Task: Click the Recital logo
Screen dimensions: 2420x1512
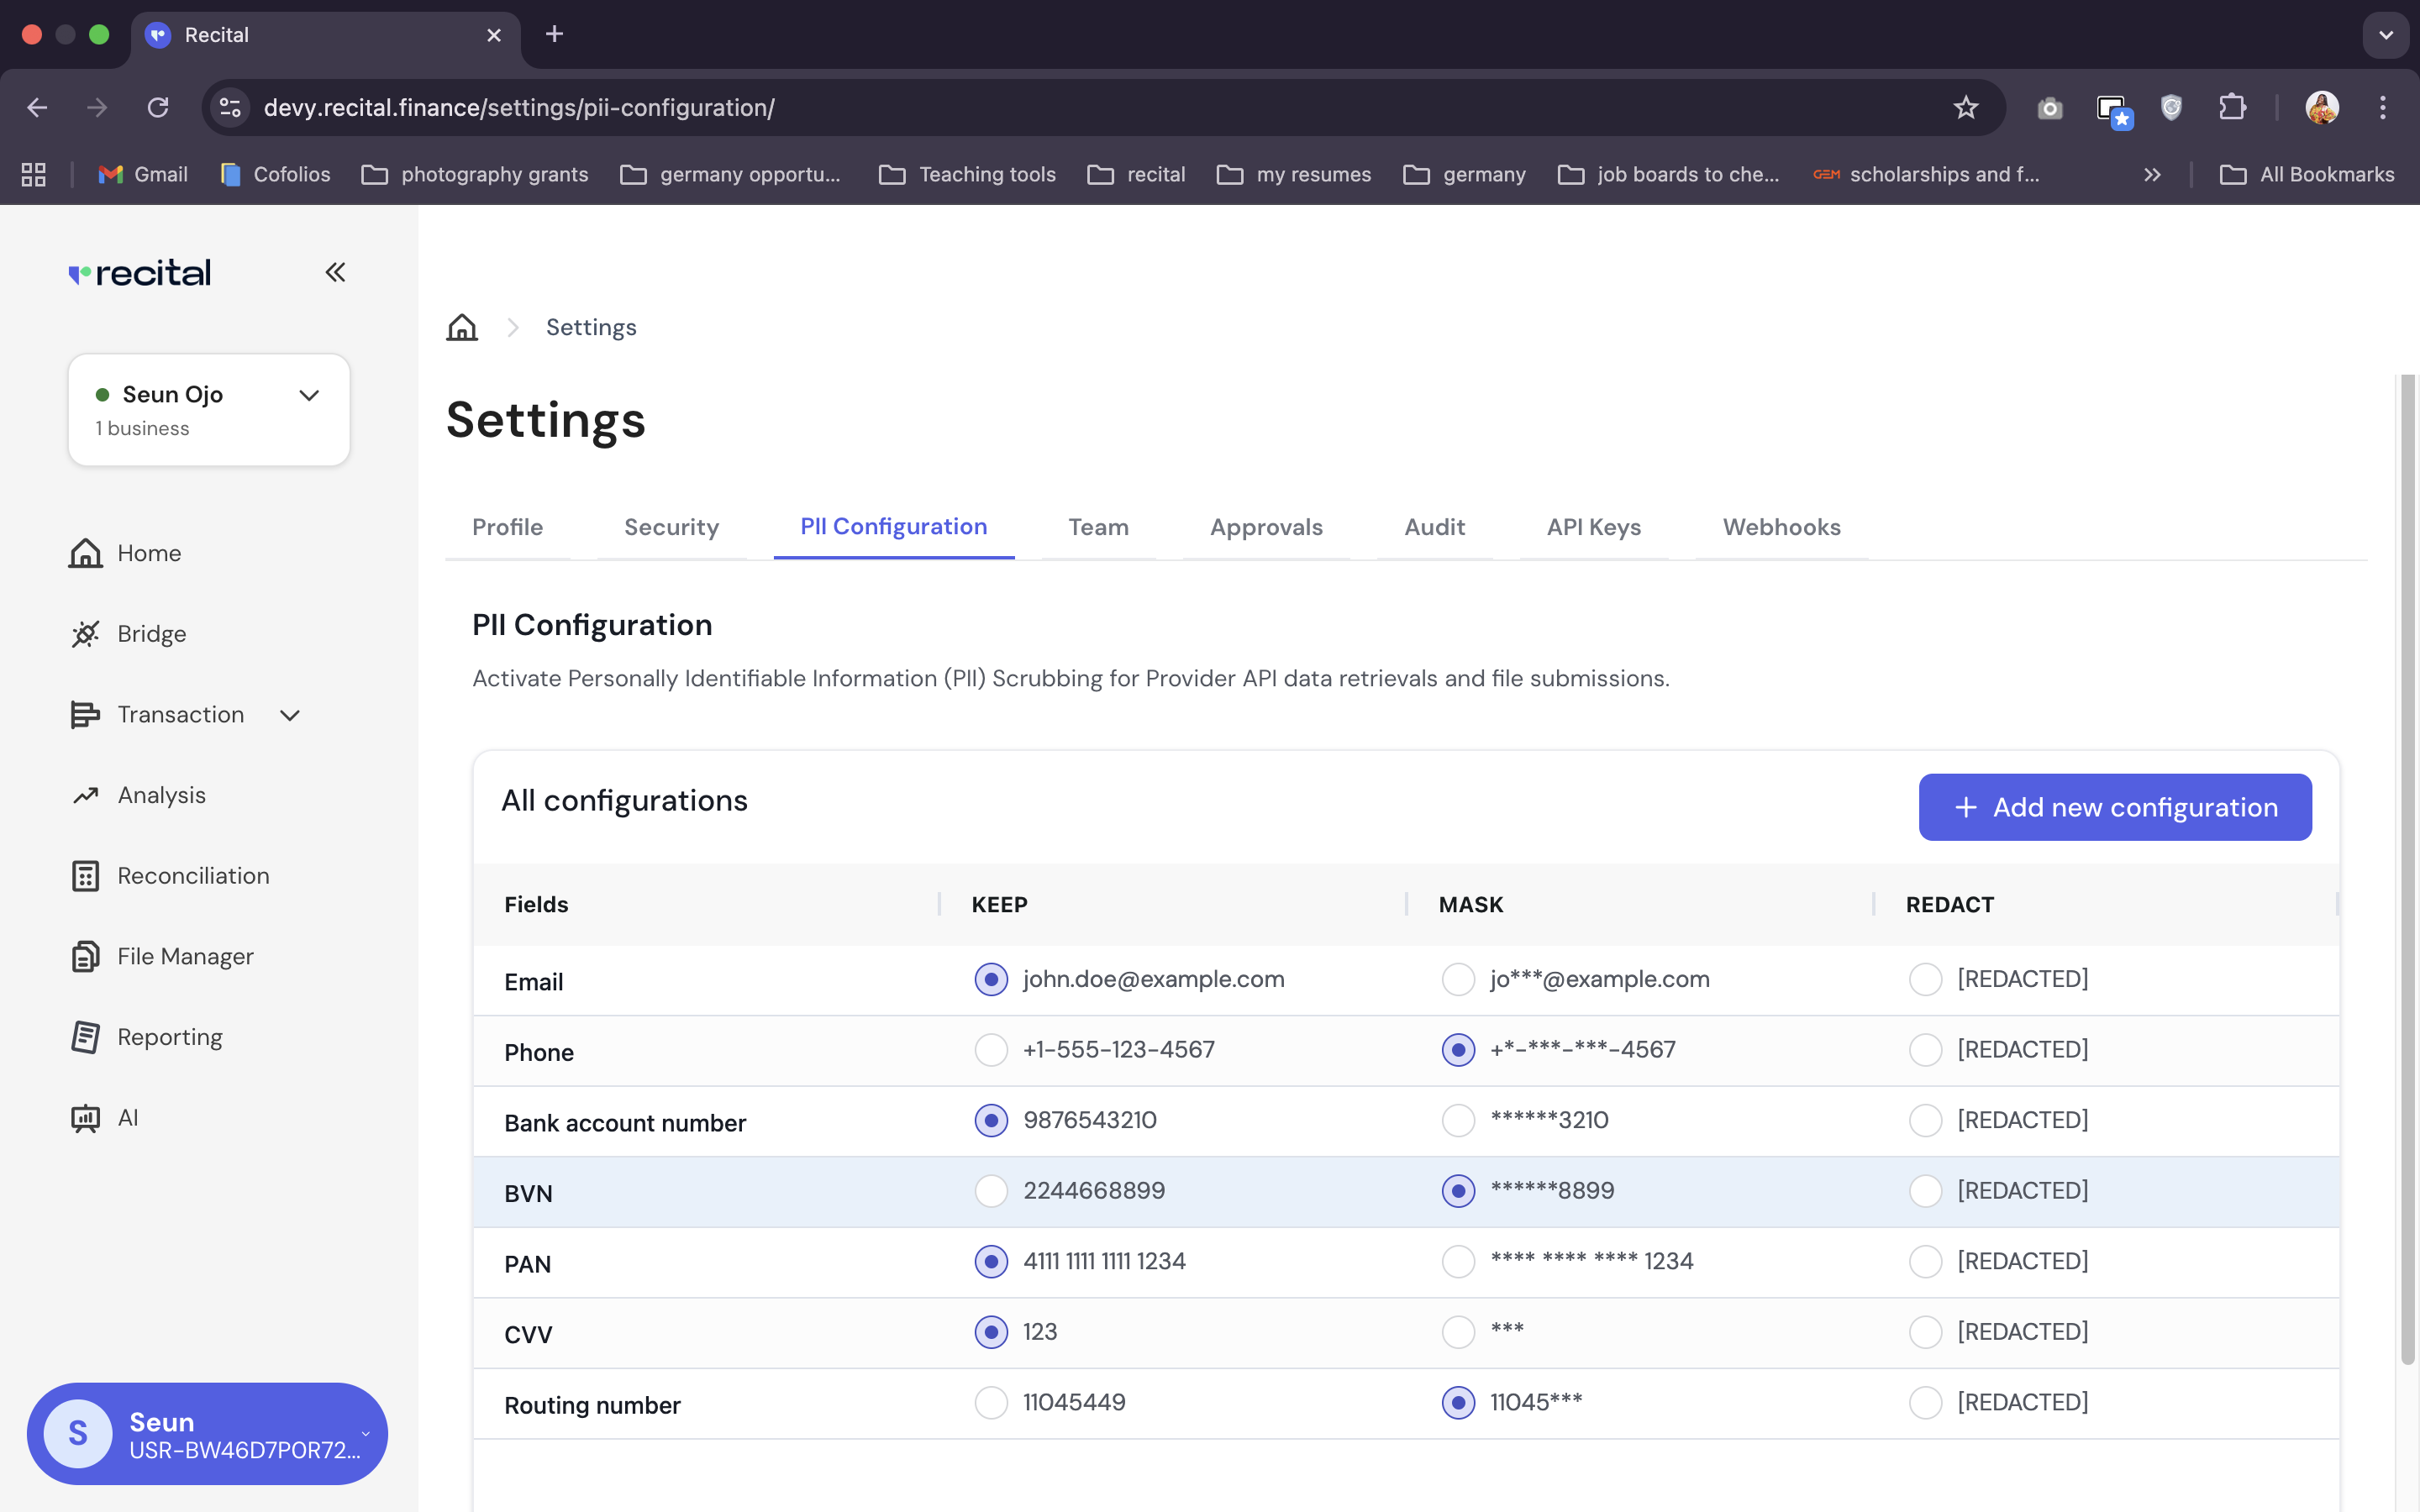Action: coord(139,272)
